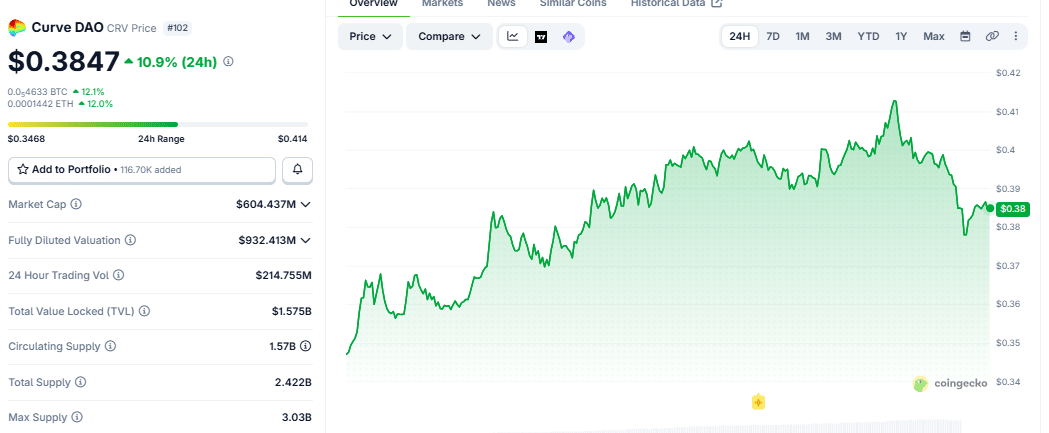Switch to the Similar Coins tab
Image resolution: width=1049 pixels, height=433 pixels.
point(573,3)
